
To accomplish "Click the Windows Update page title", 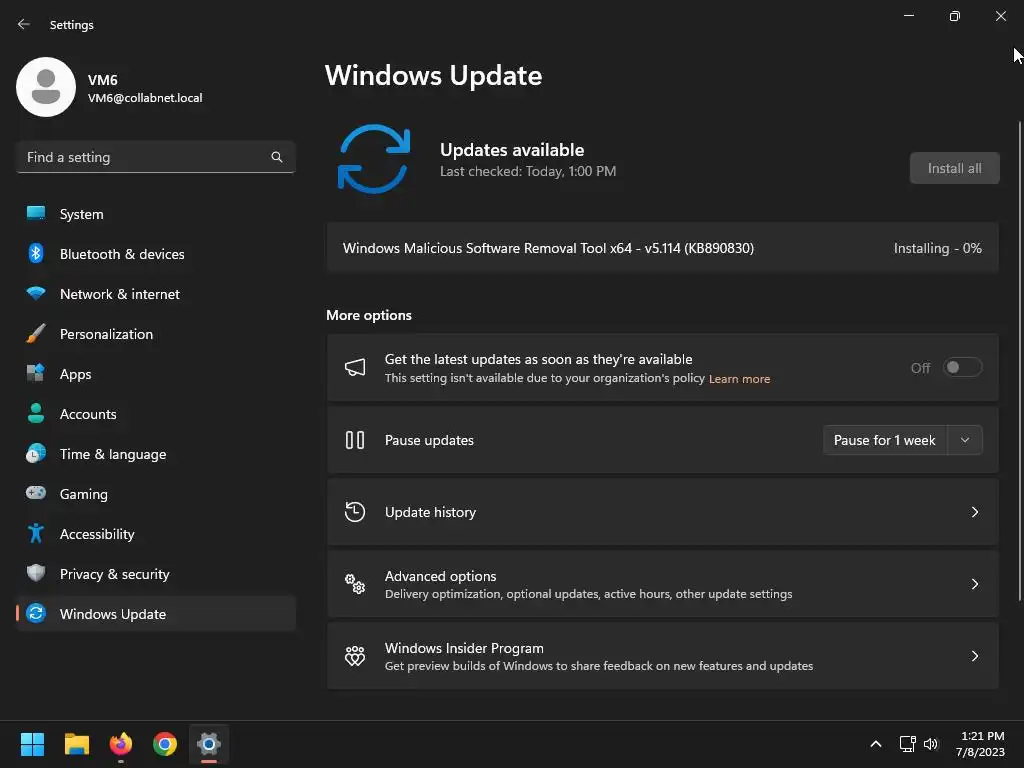I will pos(434,76).
